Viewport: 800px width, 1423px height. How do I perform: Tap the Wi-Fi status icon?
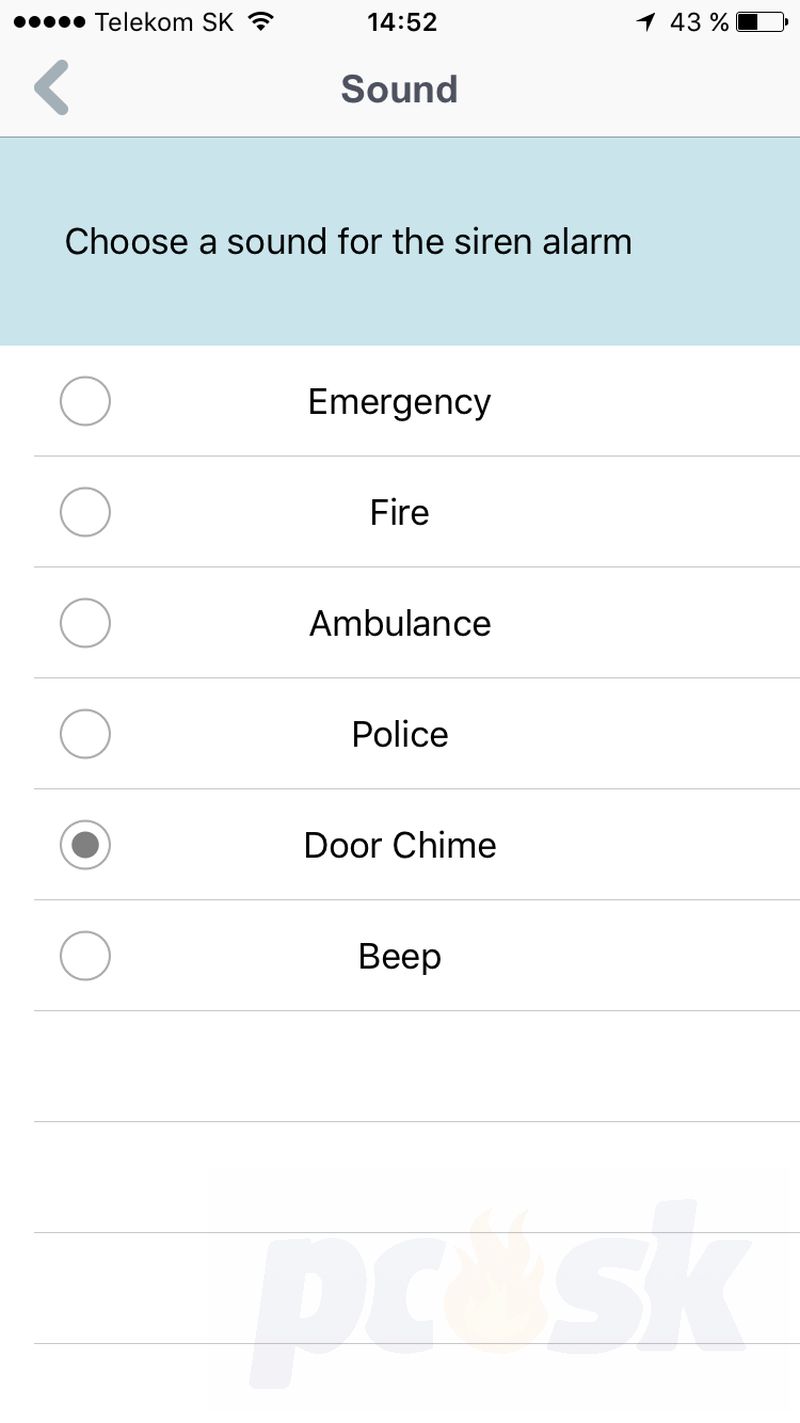[261, 21]
